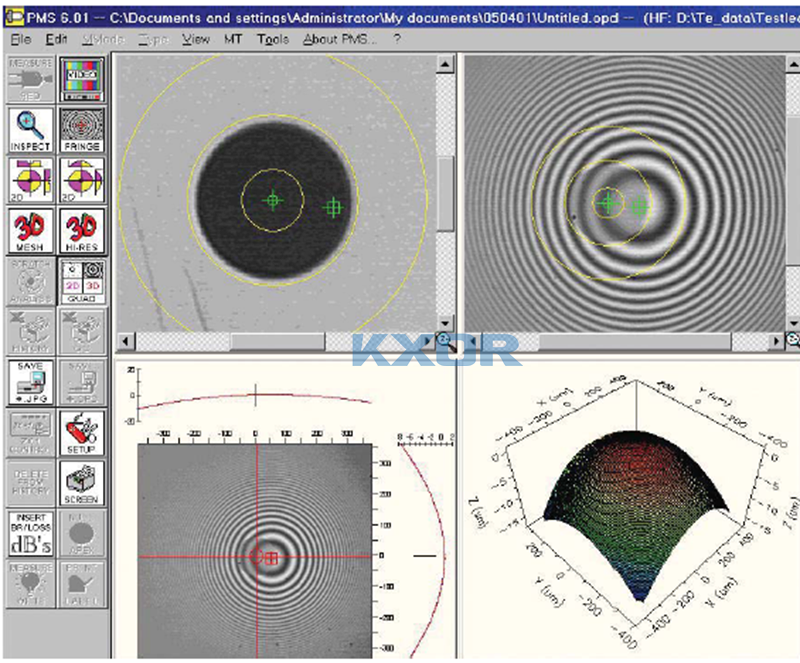Switch to the QUAD 2D/3D layout

pos(82,281)
